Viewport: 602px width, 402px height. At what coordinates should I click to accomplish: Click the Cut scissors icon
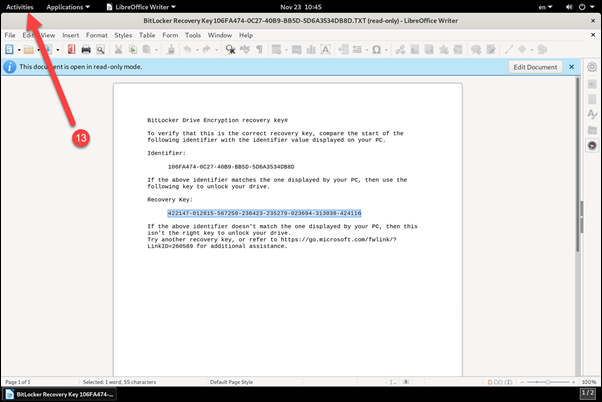[118, 50]
